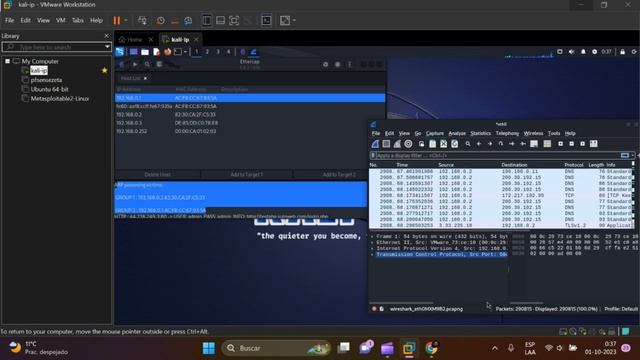Go forward to the next packet in Wireshark
Screen dimensions: 640x360
(490, 144)
